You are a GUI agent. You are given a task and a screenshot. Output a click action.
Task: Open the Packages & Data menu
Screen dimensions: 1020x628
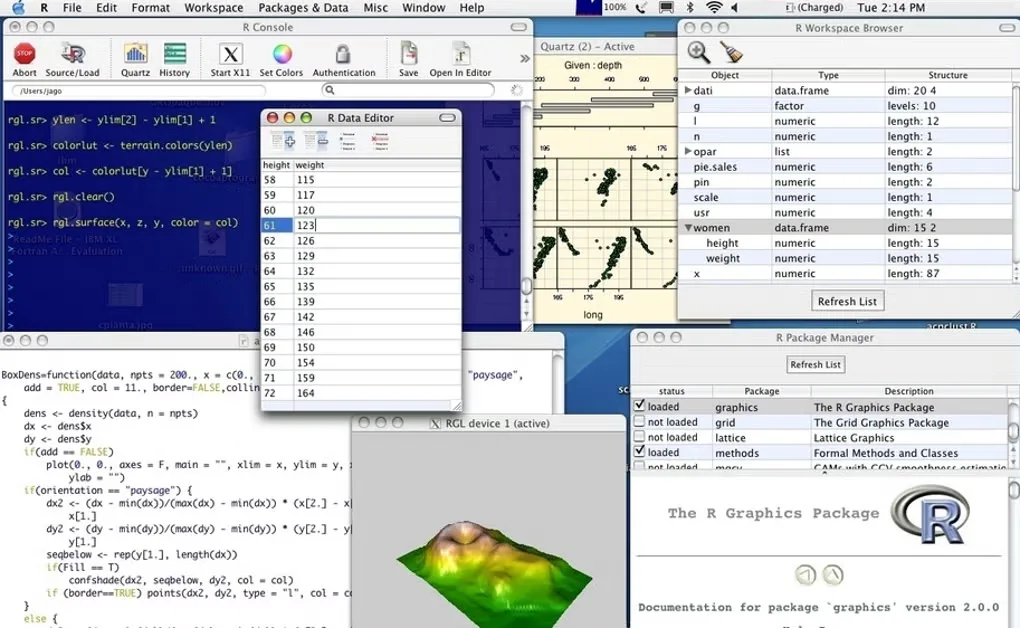[x=303, y=8]
